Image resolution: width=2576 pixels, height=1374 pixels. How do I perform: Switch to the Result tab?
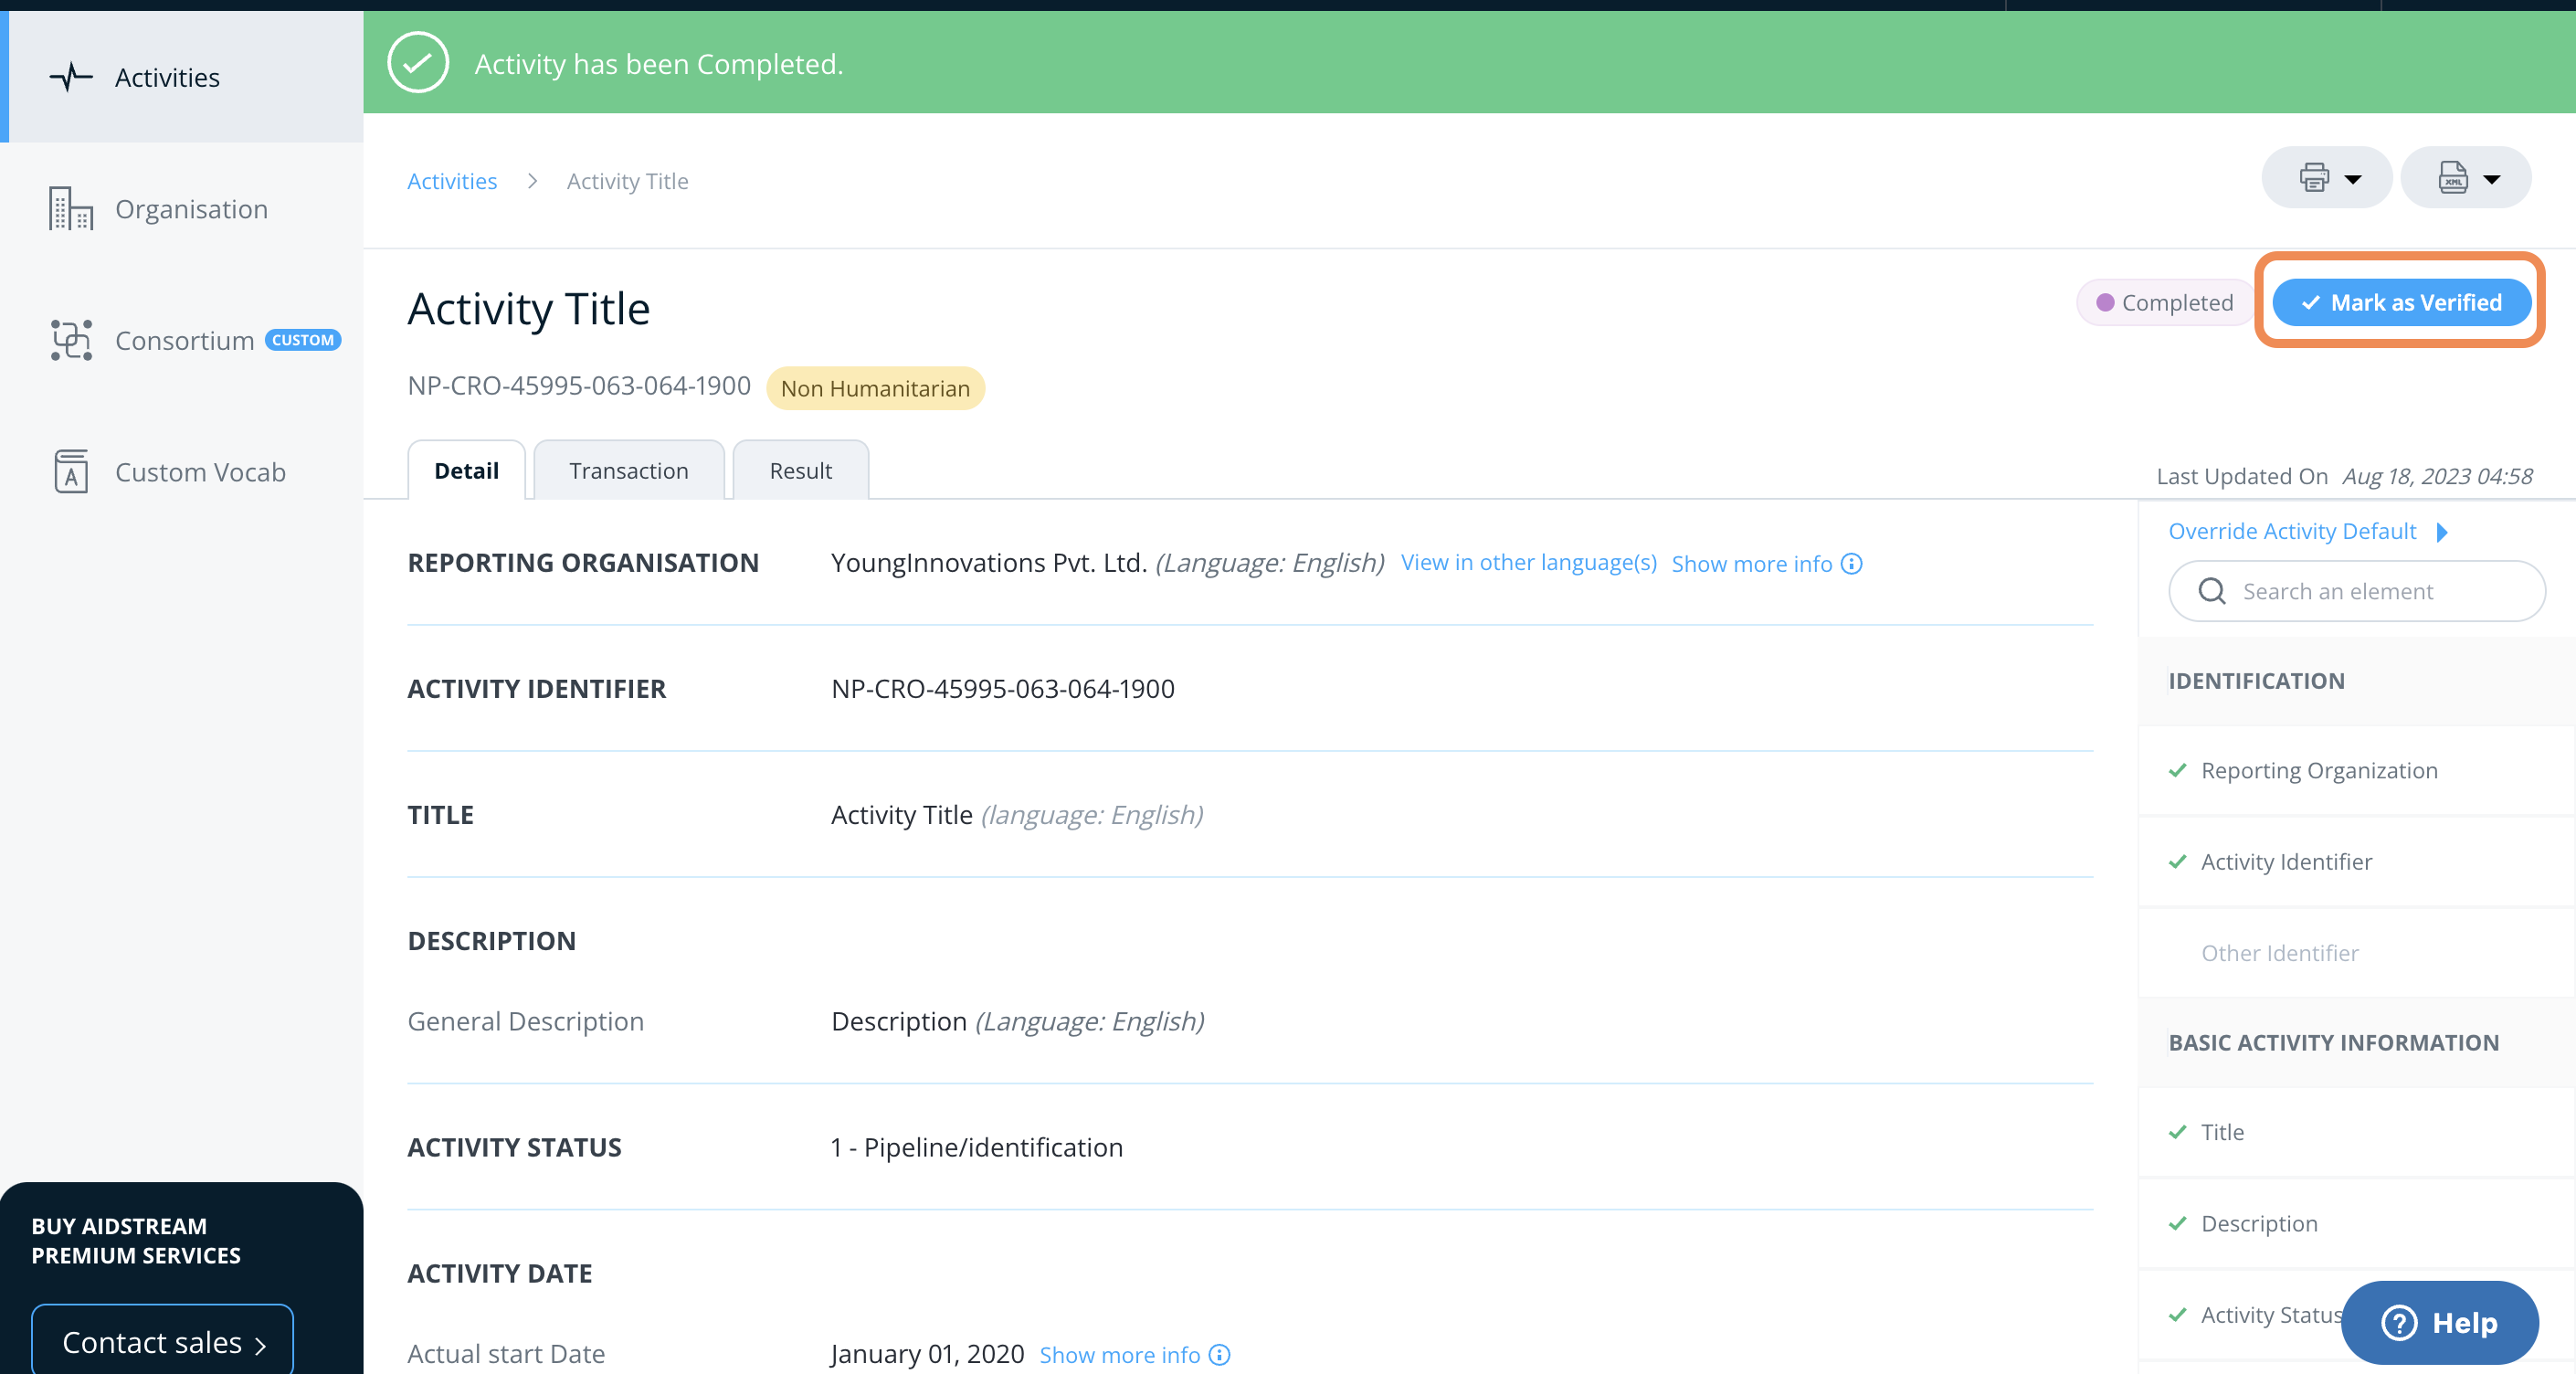click(x=800, y=471)
